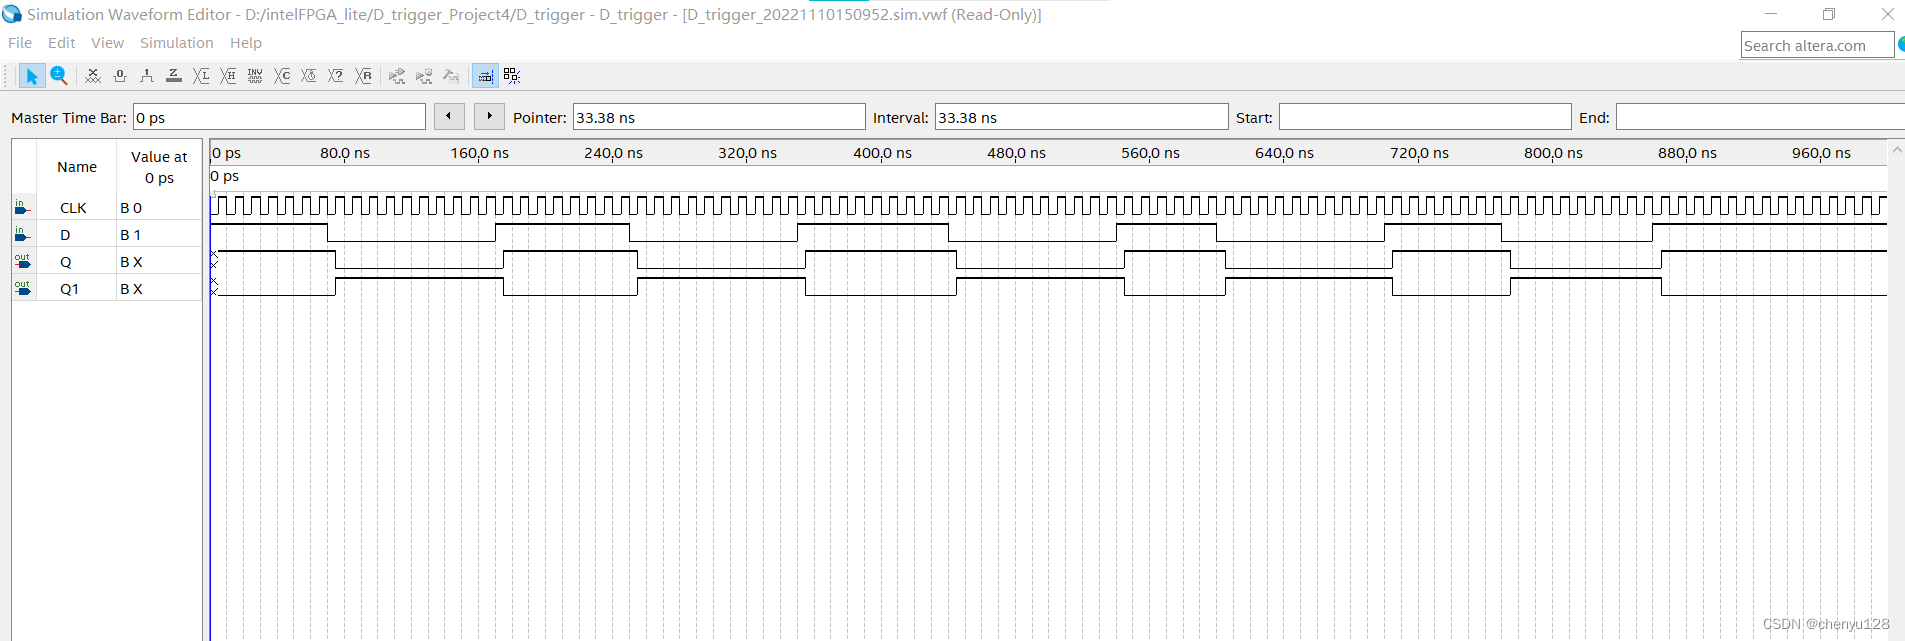Apply Weak High (H) to signal
The height and width of the screenshot is (641, 1905).
(x=228, y=76)
